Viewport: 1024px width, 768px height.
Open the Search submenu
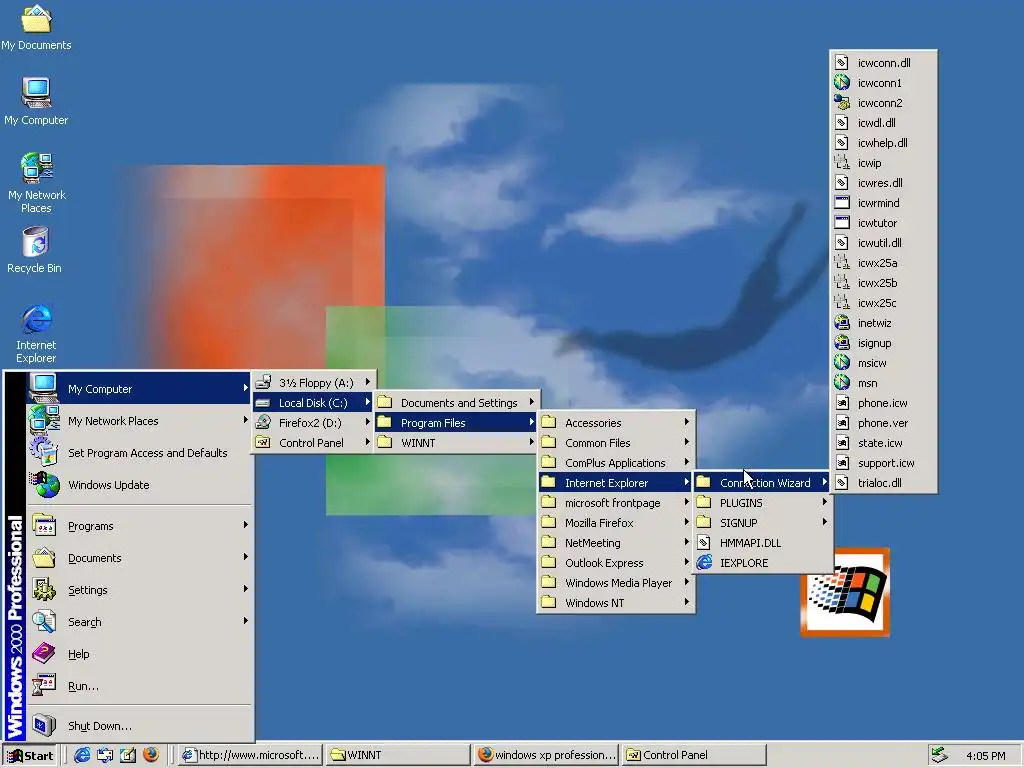coord(138,622)
